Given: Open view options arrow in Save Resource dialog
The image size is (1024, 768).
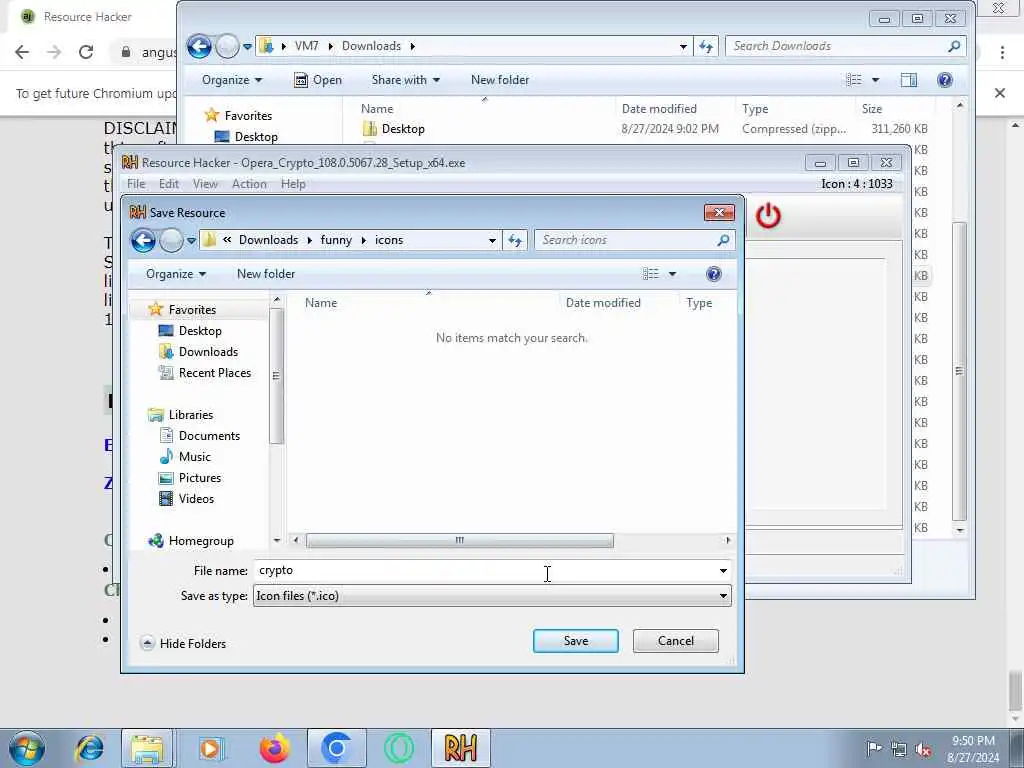Looking at the screenshot, I should 672,274.
